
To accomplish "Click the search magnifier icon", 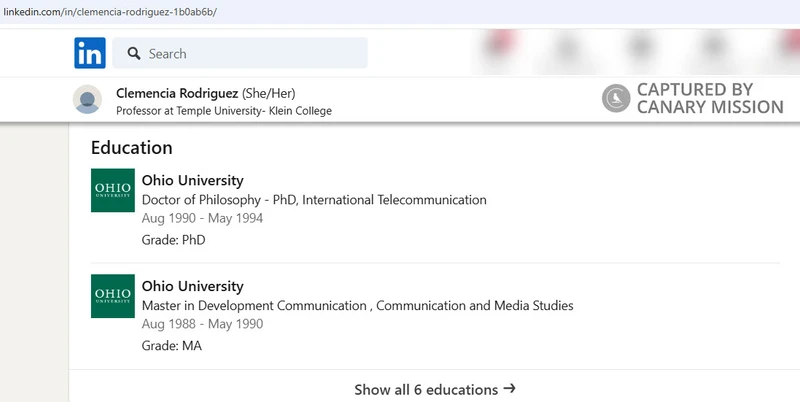I will (134, 53).
